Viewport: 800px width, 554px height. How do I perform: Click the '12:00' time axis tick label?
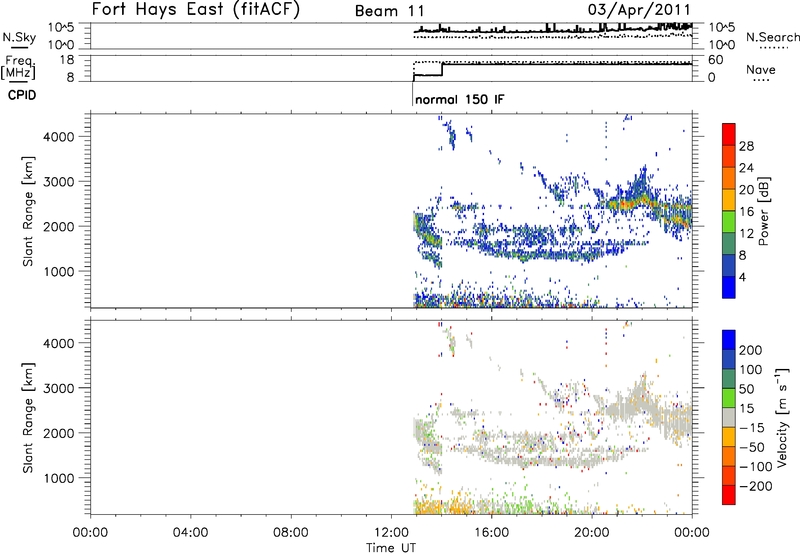[x=391, y=533]
